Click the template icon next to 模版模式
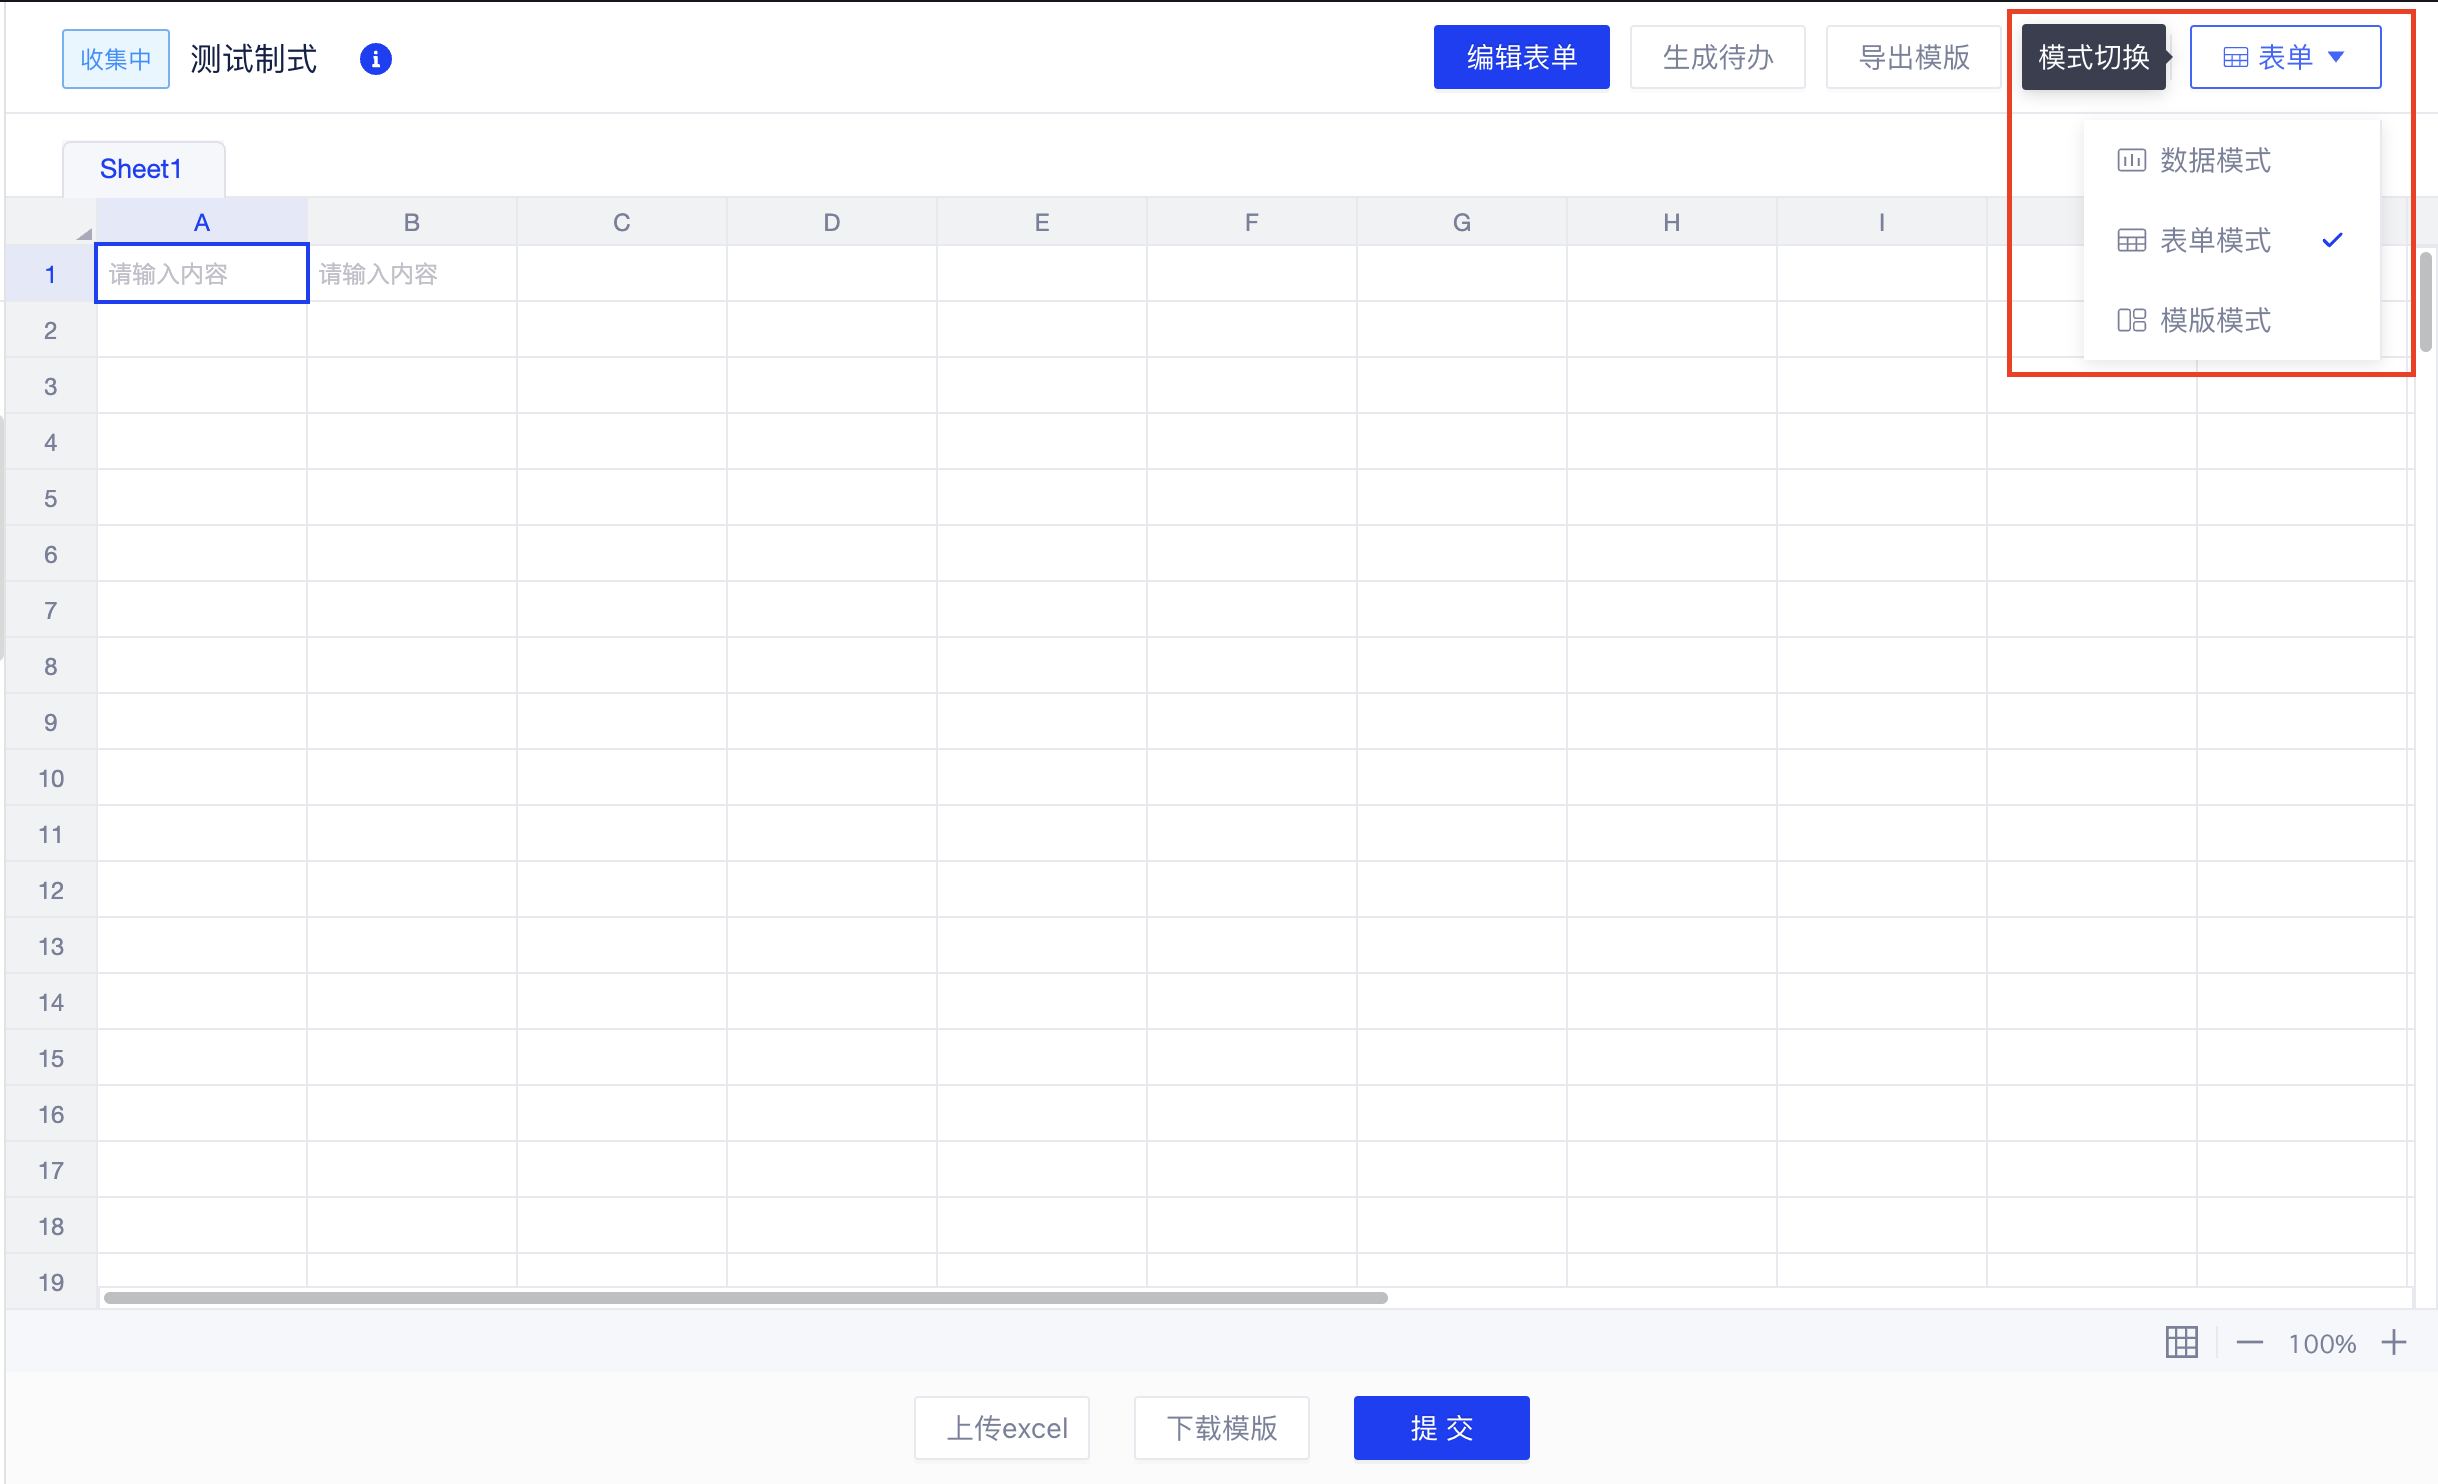The image size is (2438, 1484). 2132,320
